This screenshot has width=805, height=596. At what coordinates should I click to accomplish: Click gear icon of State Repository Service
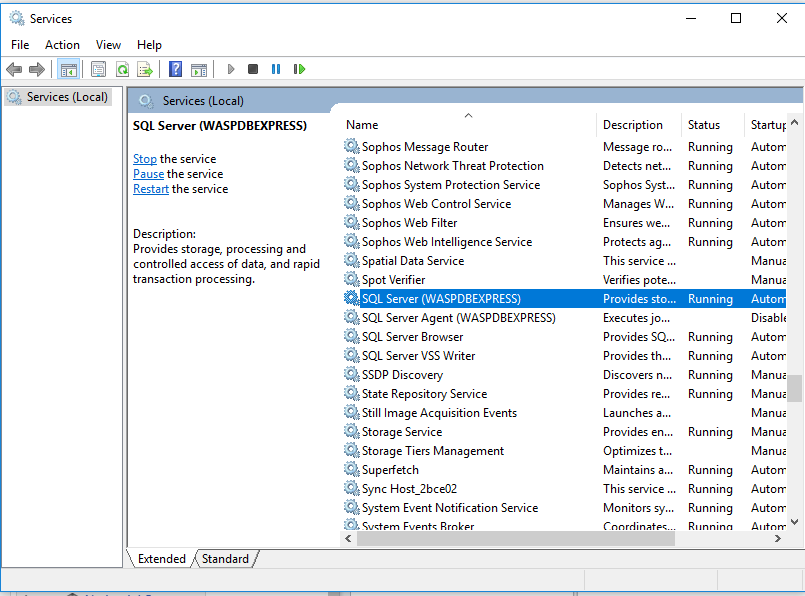point(352,393)
